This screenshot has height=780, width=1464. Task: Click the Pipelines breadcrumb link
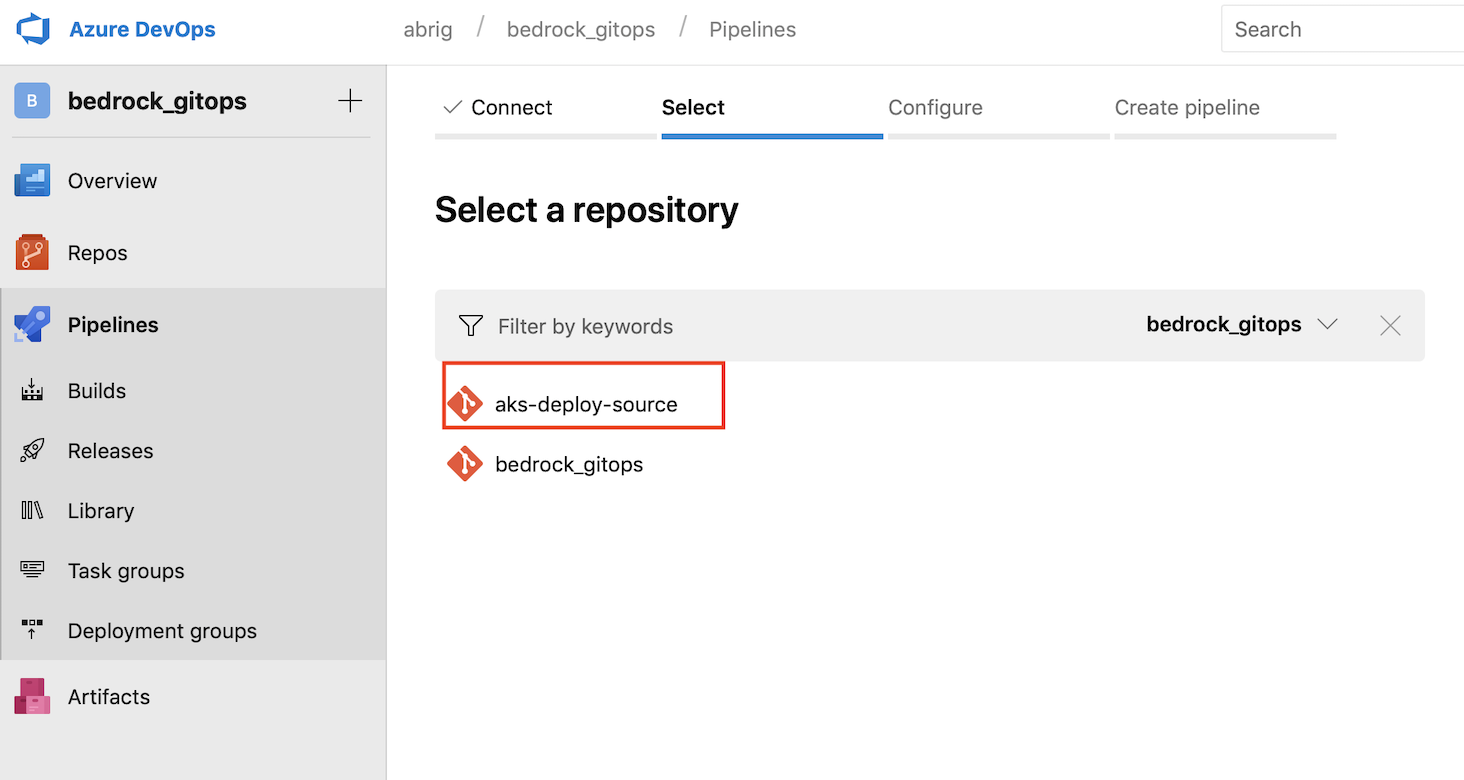coord(753,30)
